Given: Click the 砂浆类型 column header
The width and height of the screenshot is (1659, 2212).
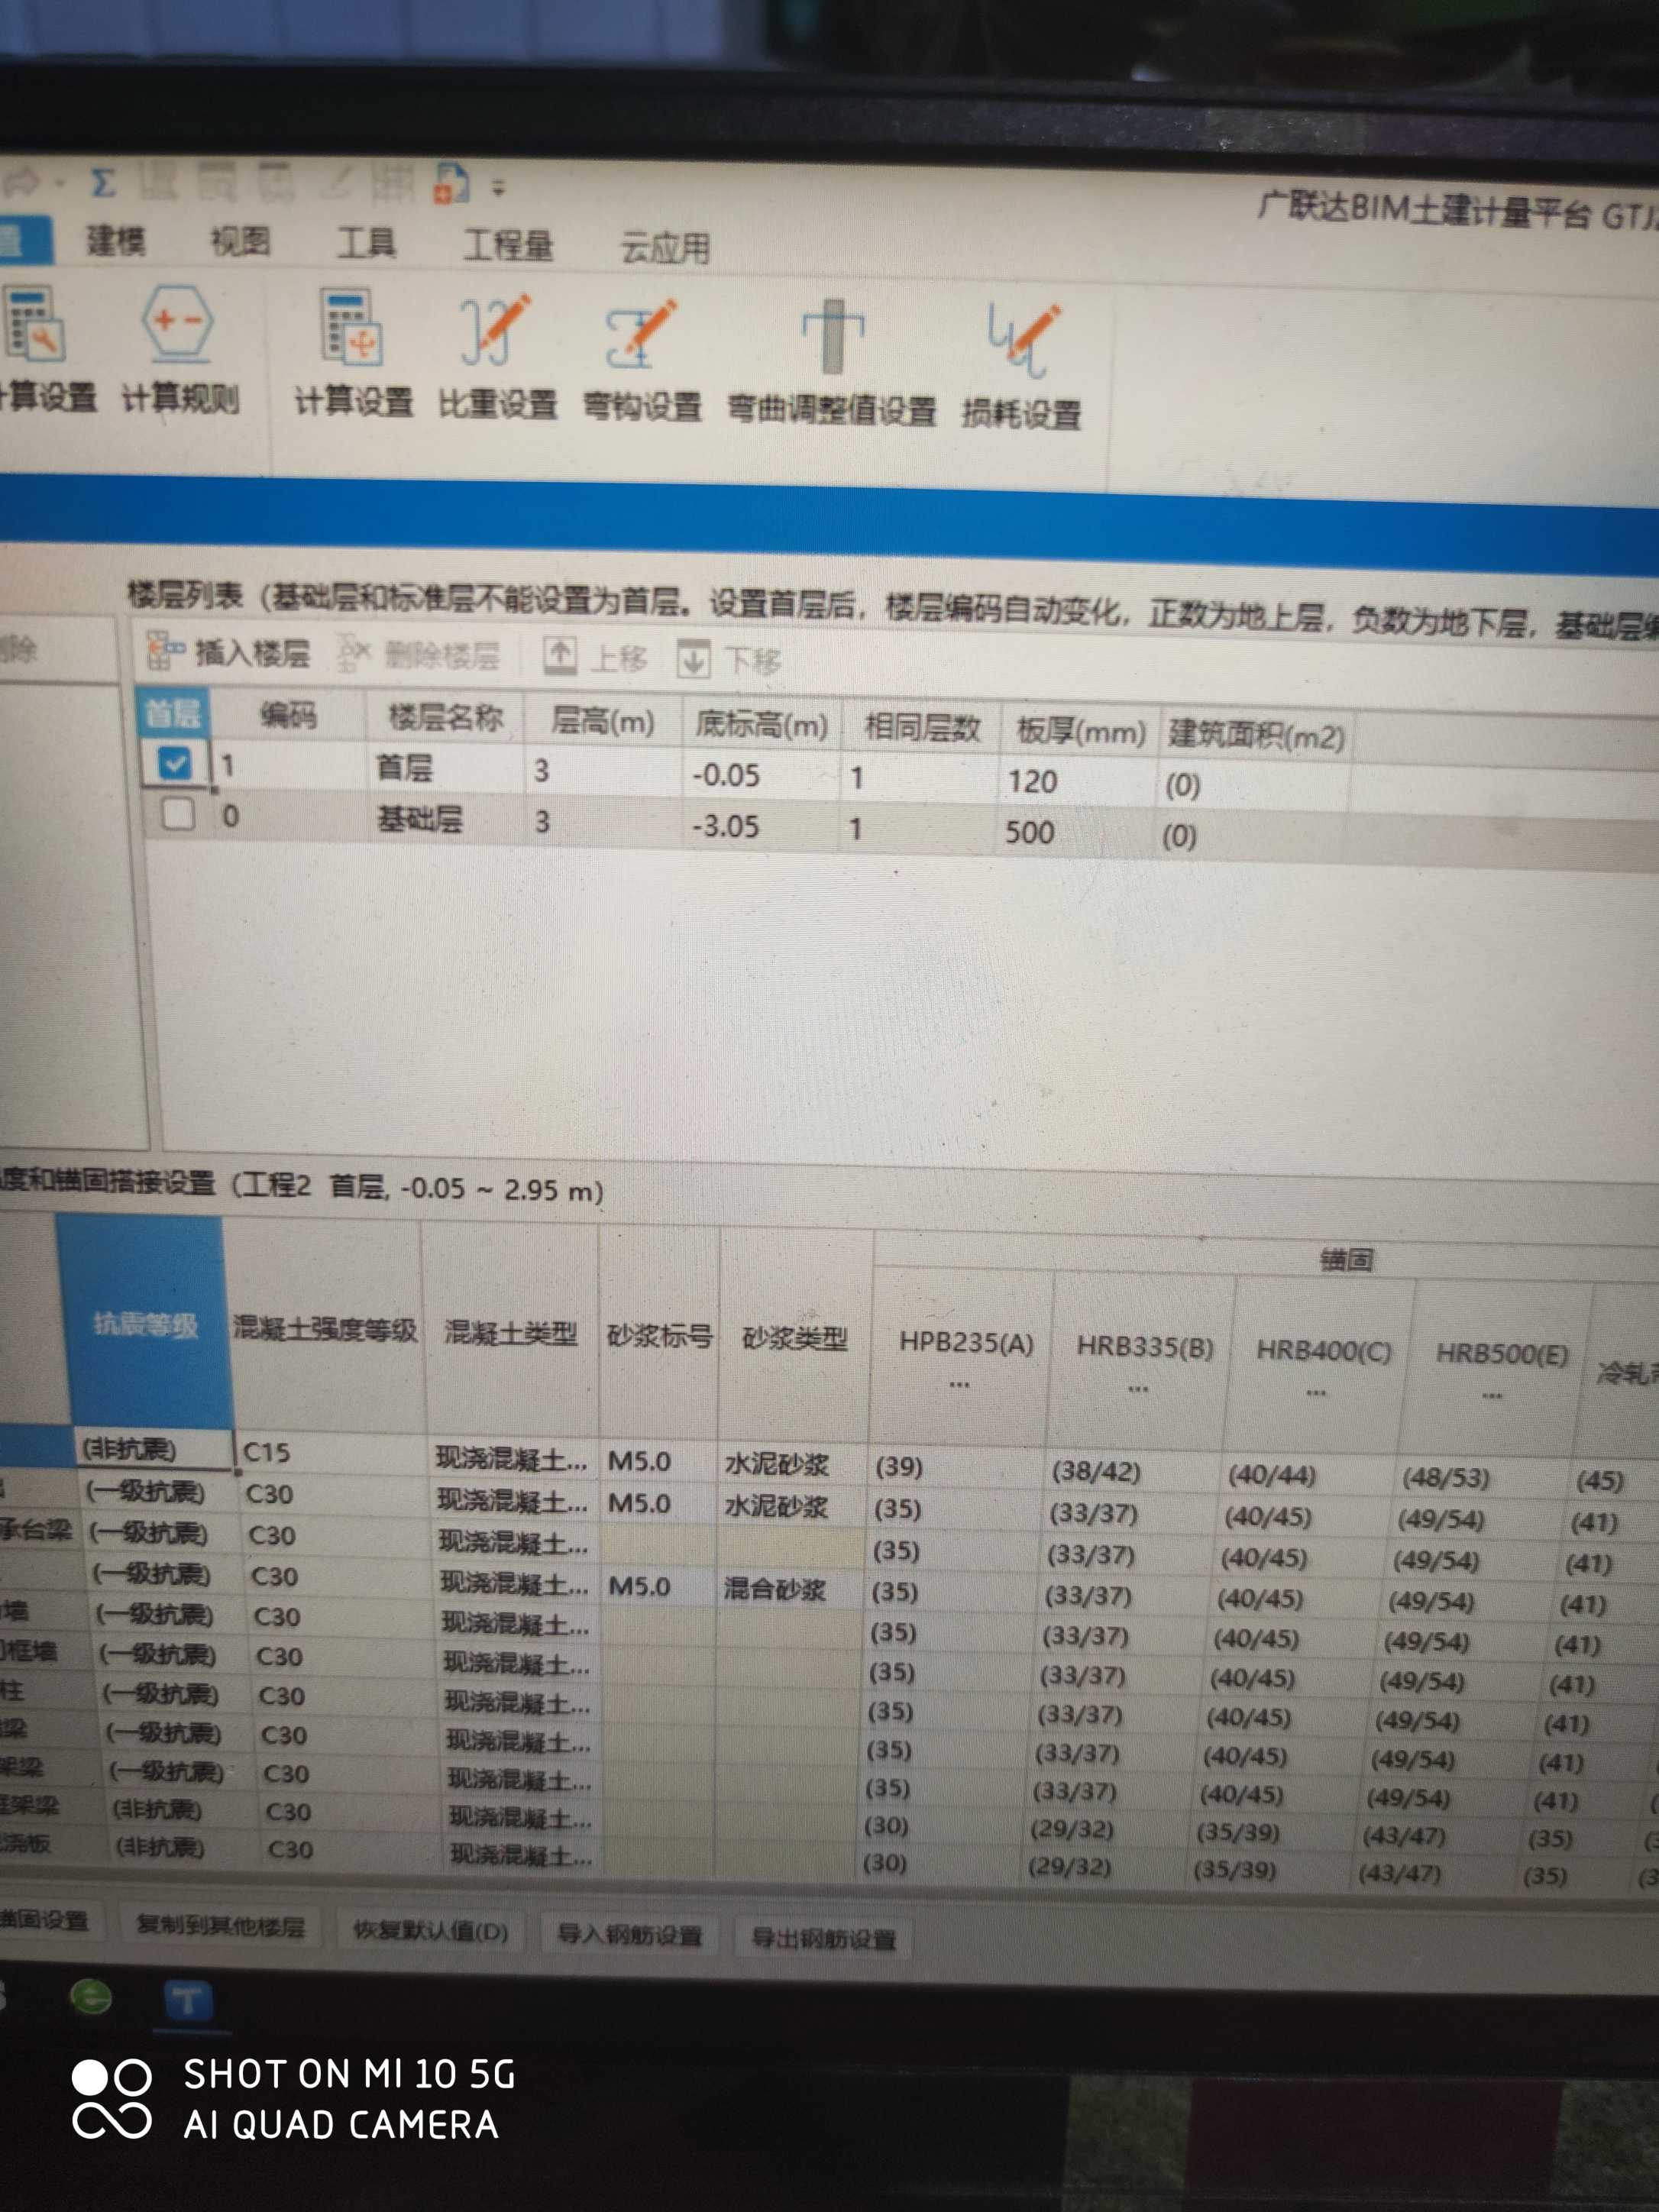Looking at the screenshot, I should [795, 1338].
